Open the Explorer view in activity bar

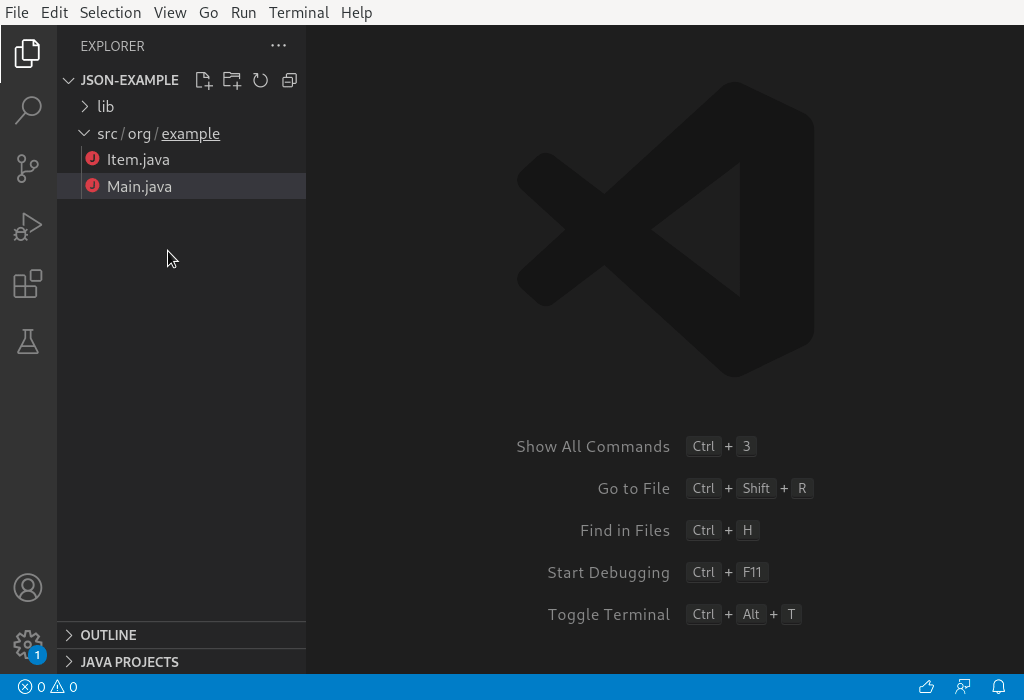(x=27, y=54)
